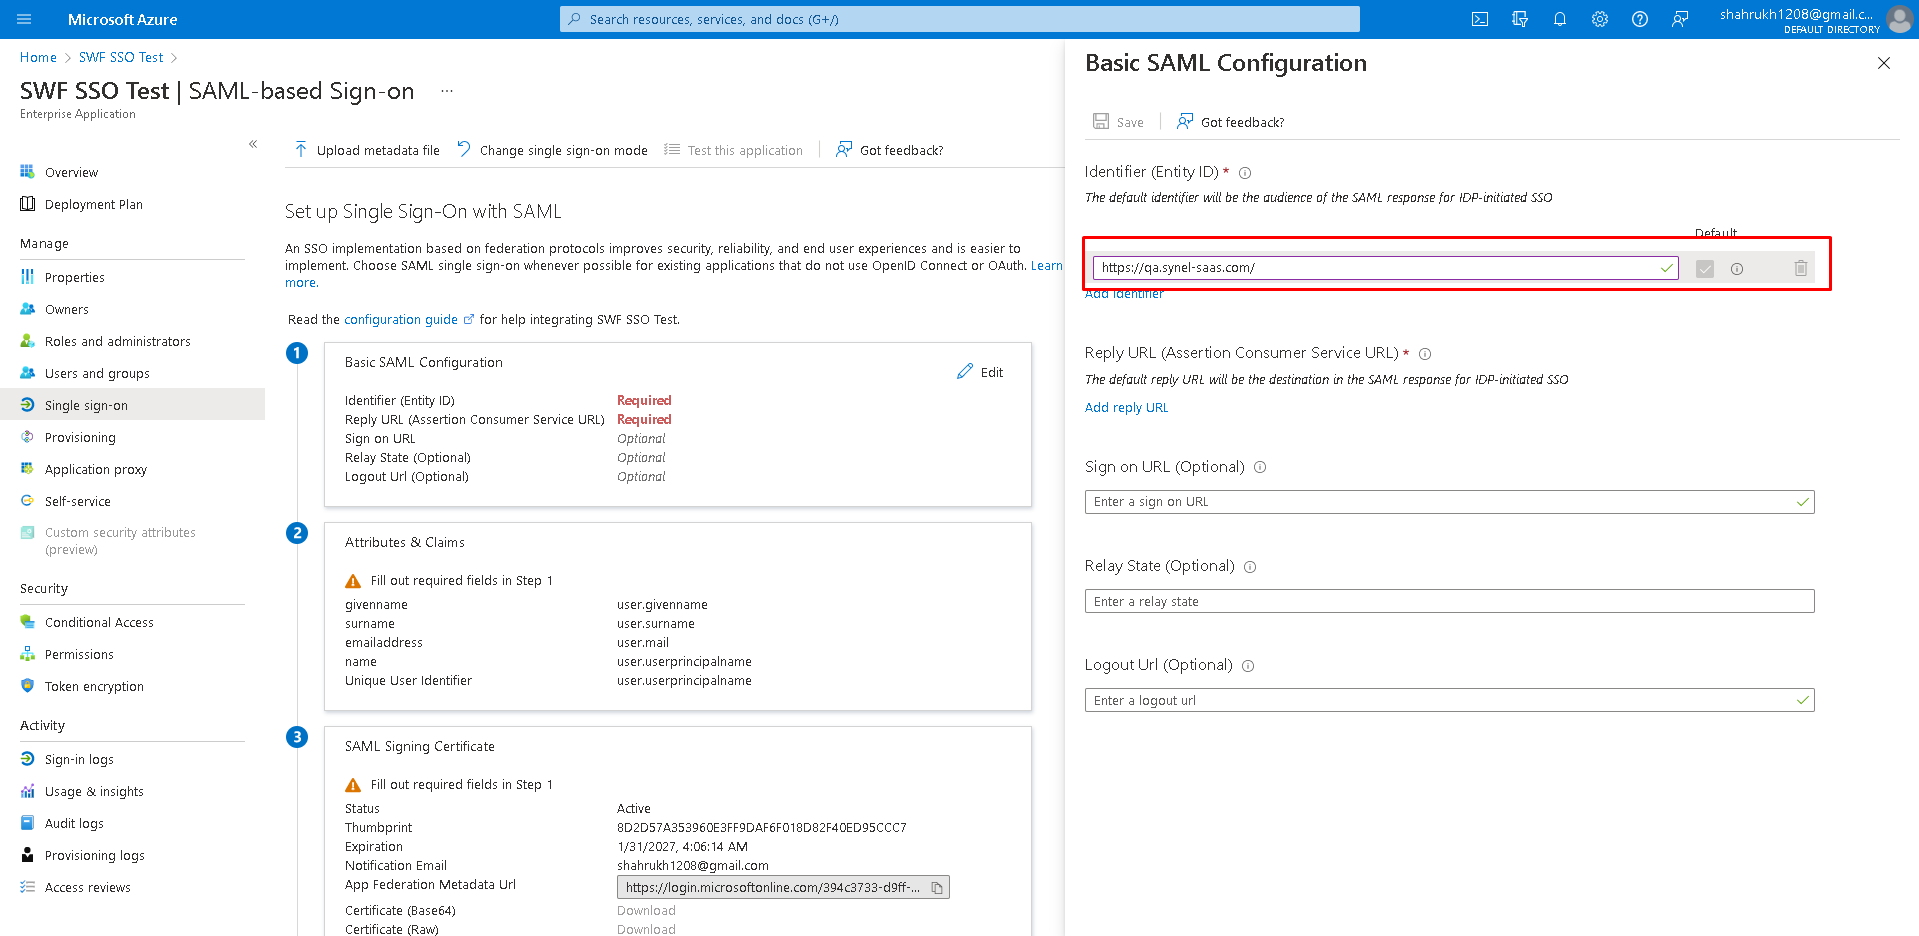Screen dimensions: 1919x936
Task: Open Owners in the left menu
Action: pyautogui.click(x=66, y=310)
